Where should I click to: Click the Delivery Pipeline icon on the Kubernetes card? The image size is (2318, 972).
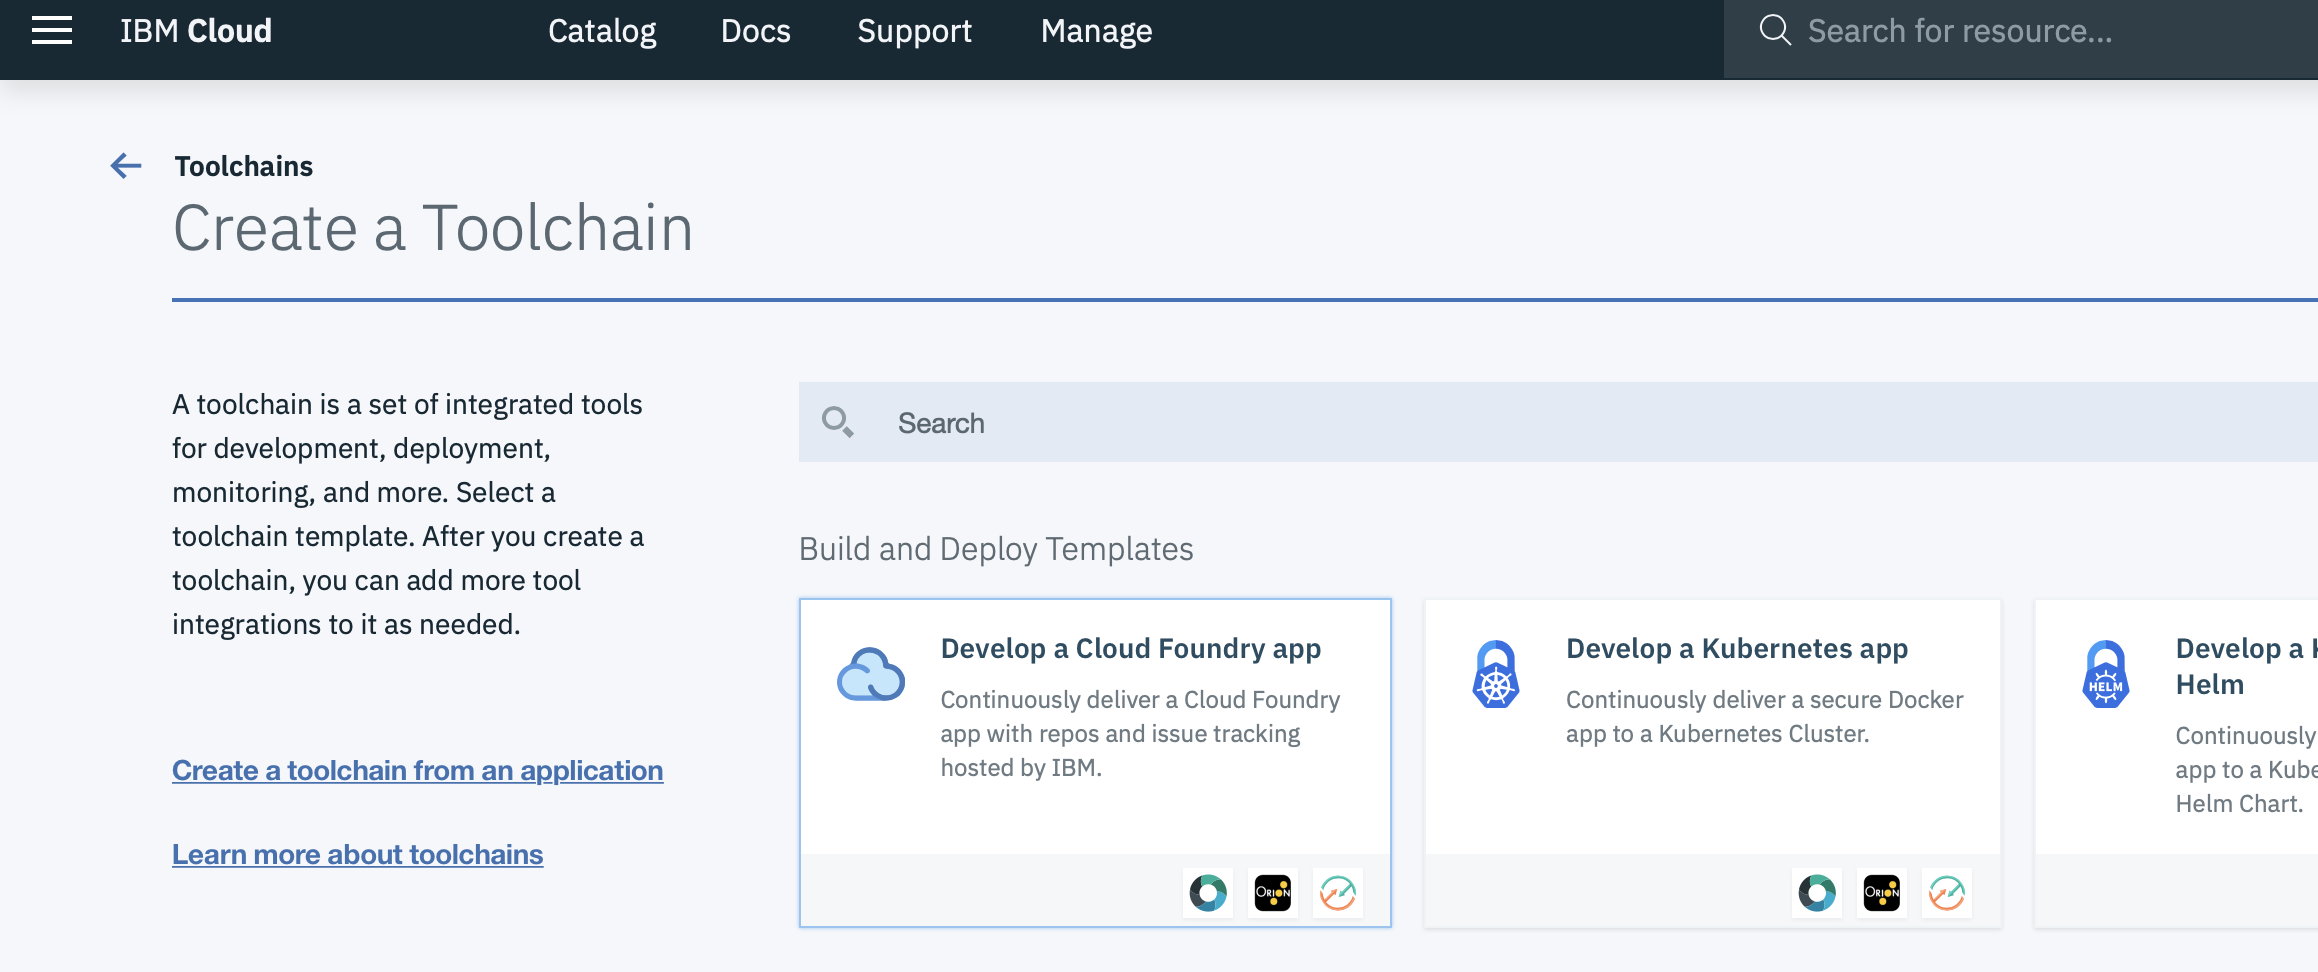1946,893
